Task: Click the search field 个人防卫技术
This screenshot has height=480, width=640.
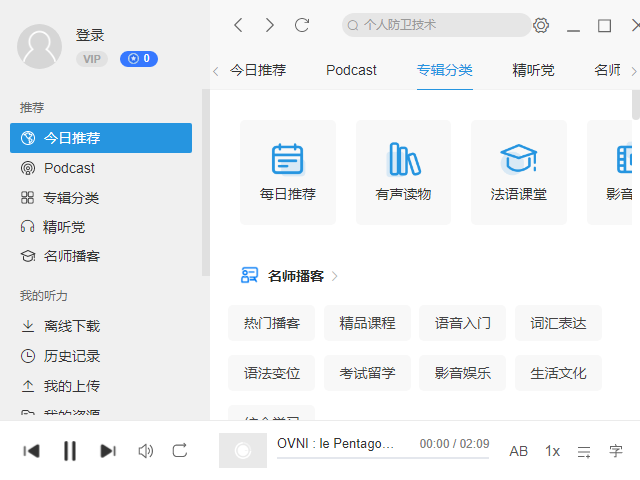Action: pos(436,25)
